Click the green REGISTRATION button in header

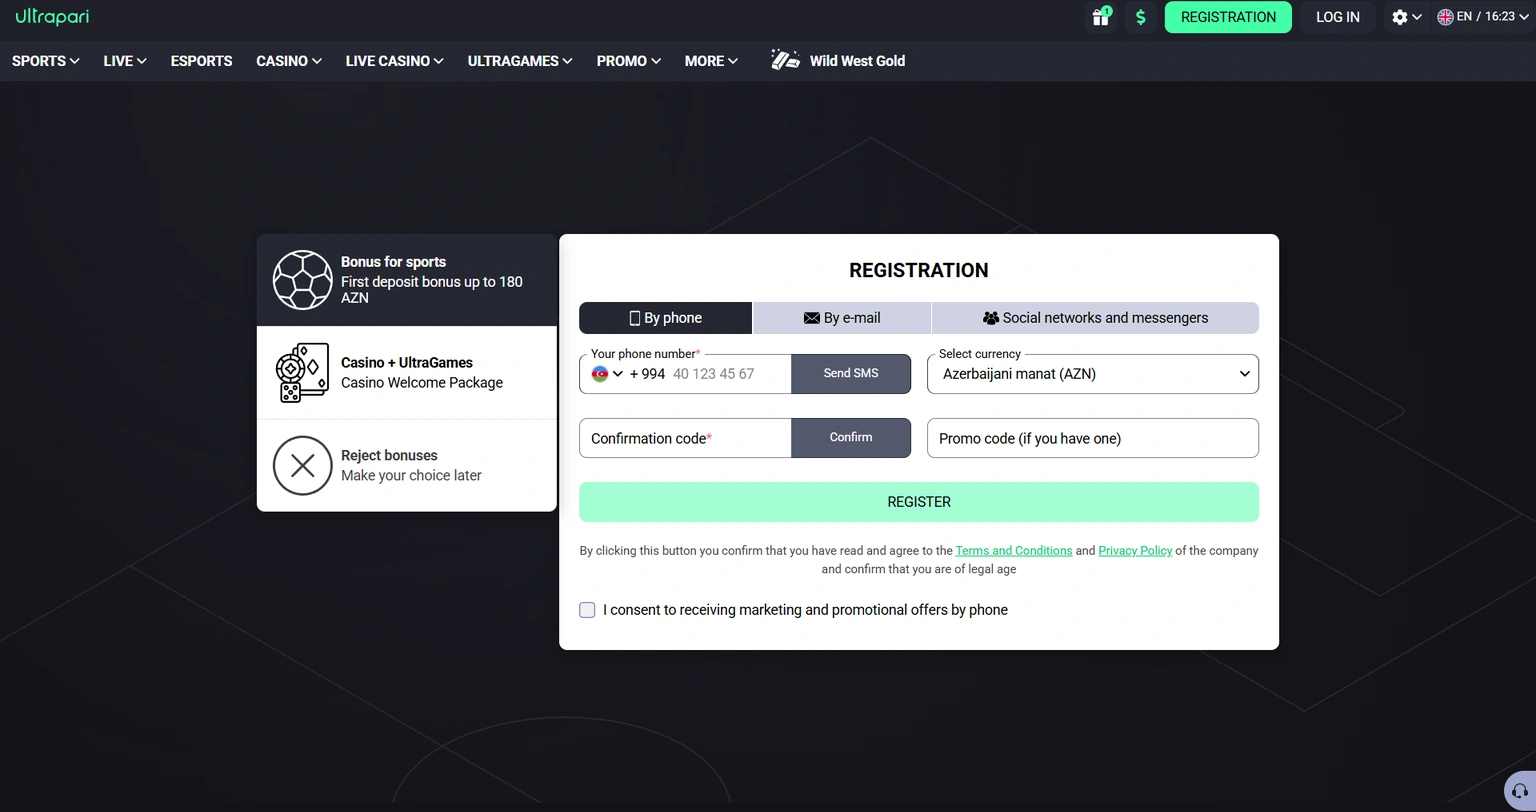click(1228, 17)
